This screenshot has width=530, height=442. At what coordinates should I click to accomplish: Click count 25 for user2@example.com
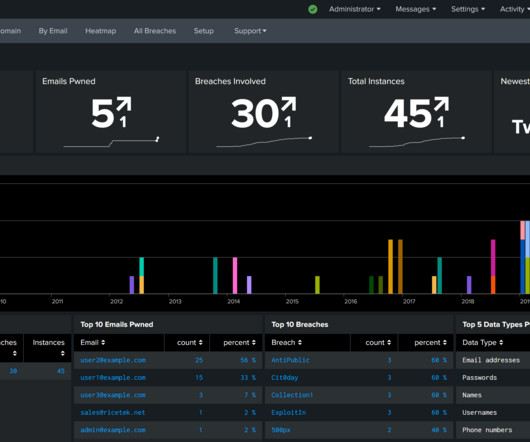click(x=199, y=360)
